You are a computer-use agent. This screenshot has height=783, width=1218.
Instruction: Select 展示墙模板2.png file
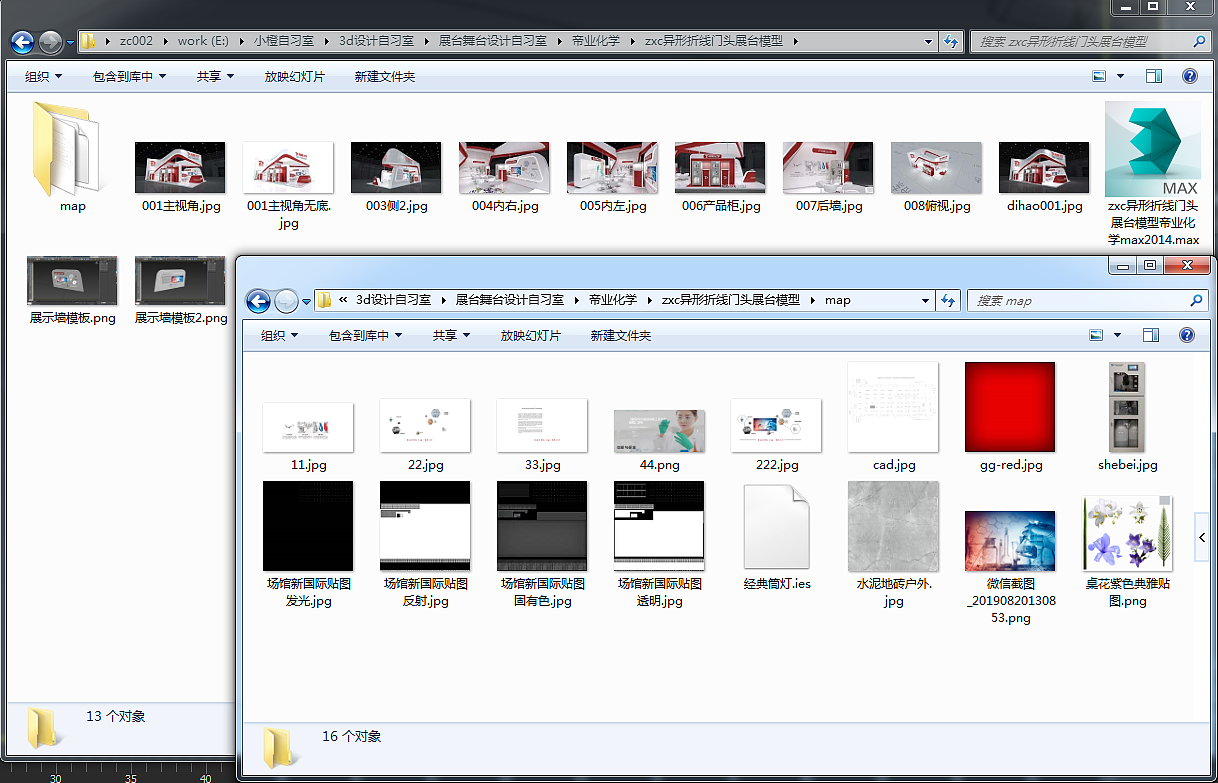(x=180, y=280)
